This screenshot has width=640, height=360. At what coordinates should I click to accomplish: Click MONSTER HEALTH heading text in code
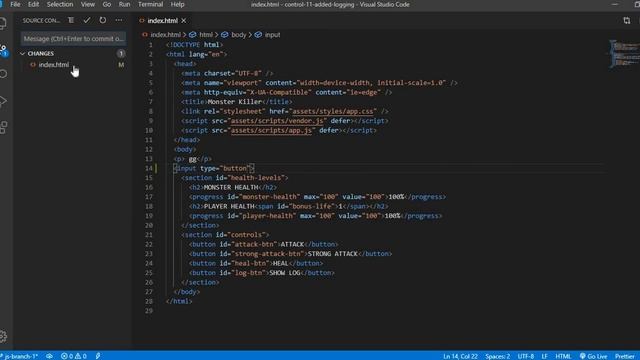pos(231,187)
